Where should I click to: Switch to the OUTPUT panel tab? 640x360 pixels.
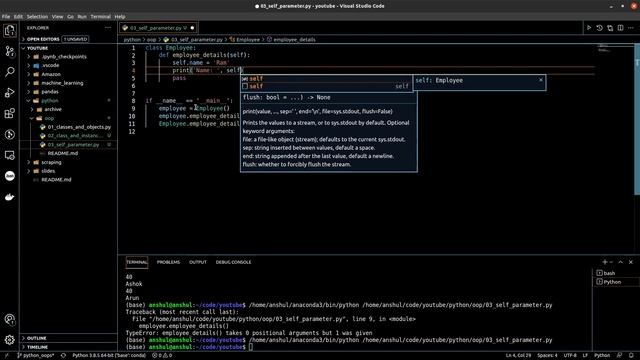click(x=198, y=262)
